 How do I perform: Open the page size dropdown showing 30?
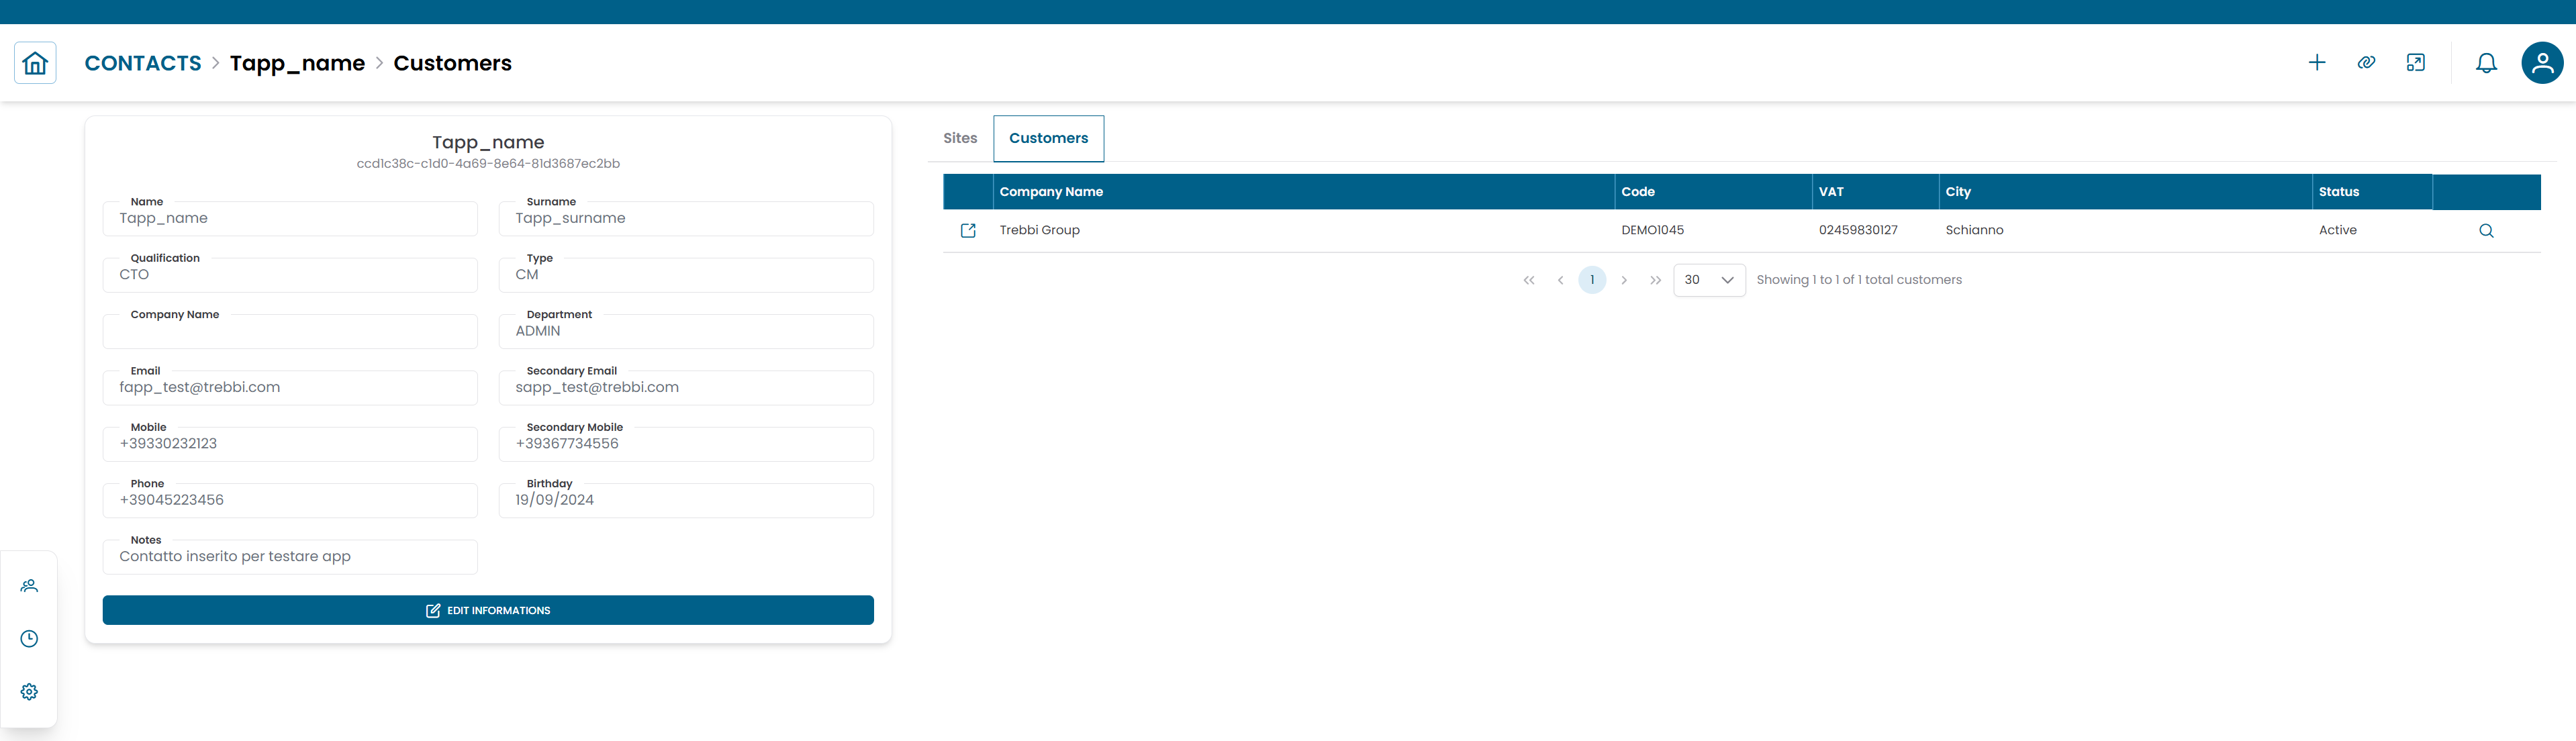click(x=1709, y=280)
